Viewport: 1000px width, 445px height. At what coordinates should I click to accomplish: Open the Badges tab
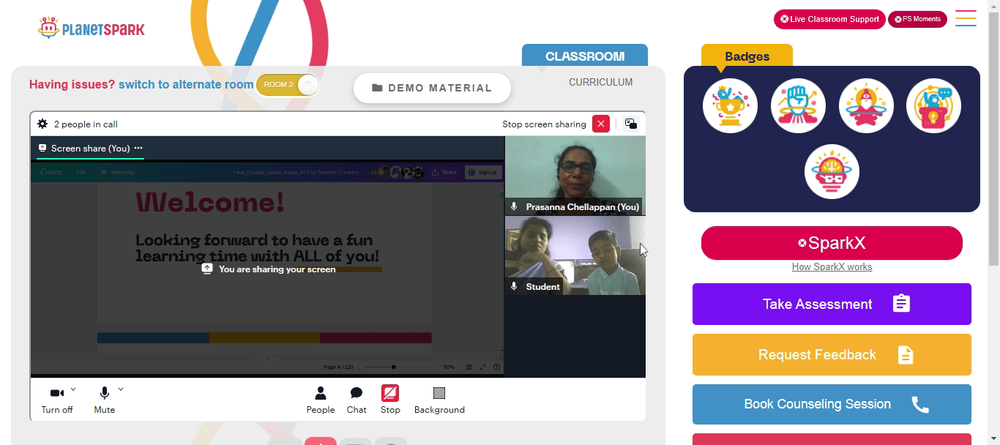point(747,56)
